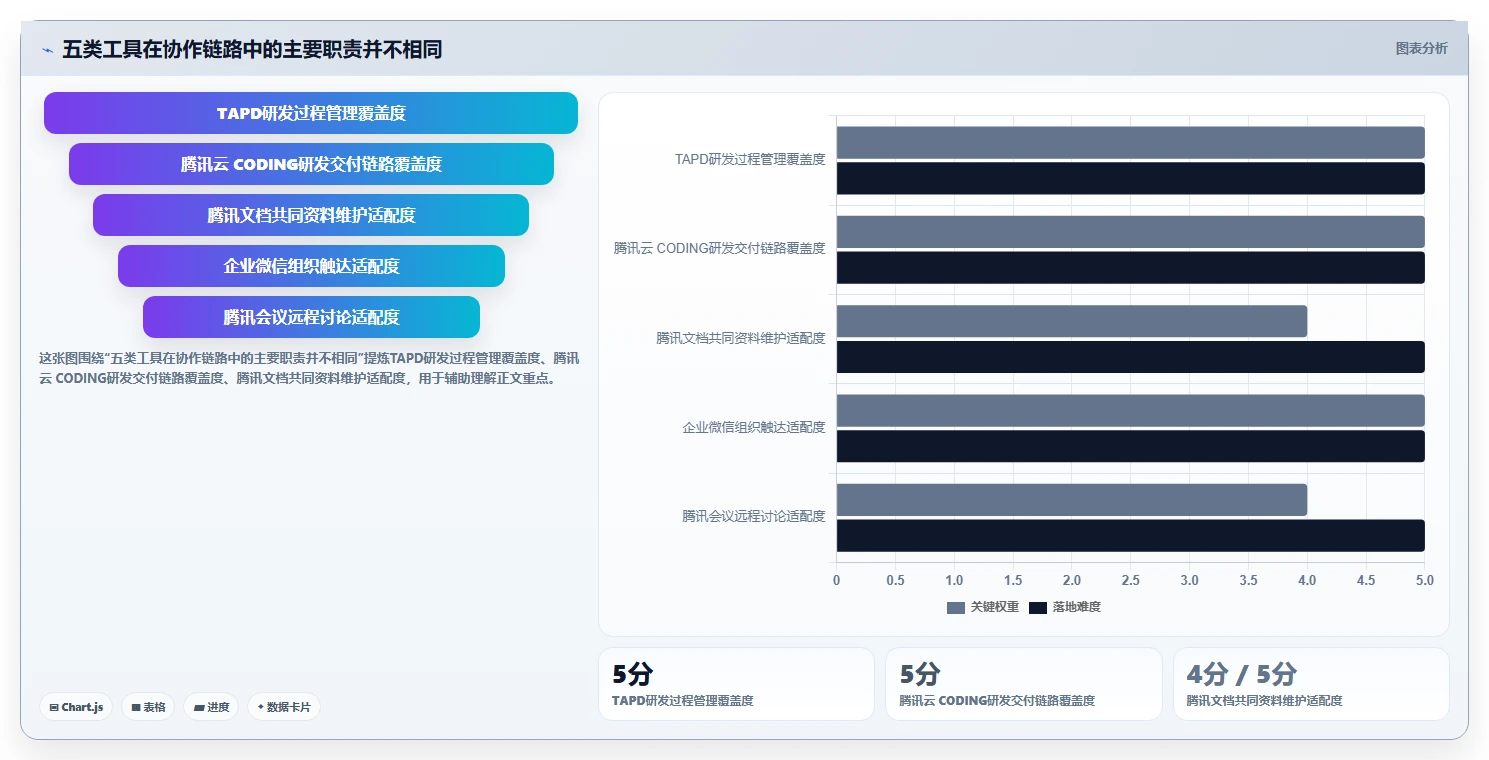
Task: Click the 表格 tag chip
Action: point(148,707)
